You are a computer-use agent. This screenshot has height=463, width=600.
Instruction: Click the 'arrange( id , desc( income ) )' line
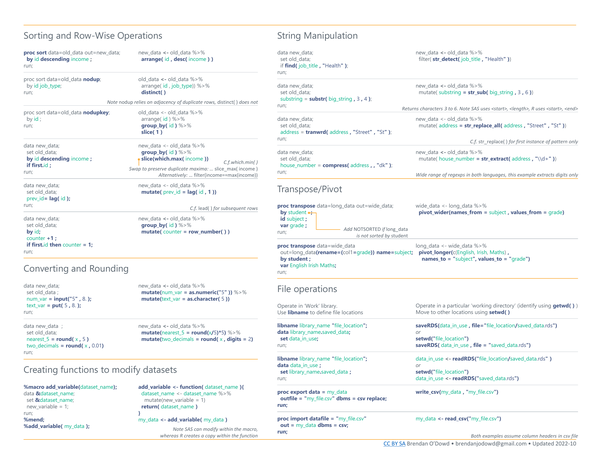click(x=177, y=59)
